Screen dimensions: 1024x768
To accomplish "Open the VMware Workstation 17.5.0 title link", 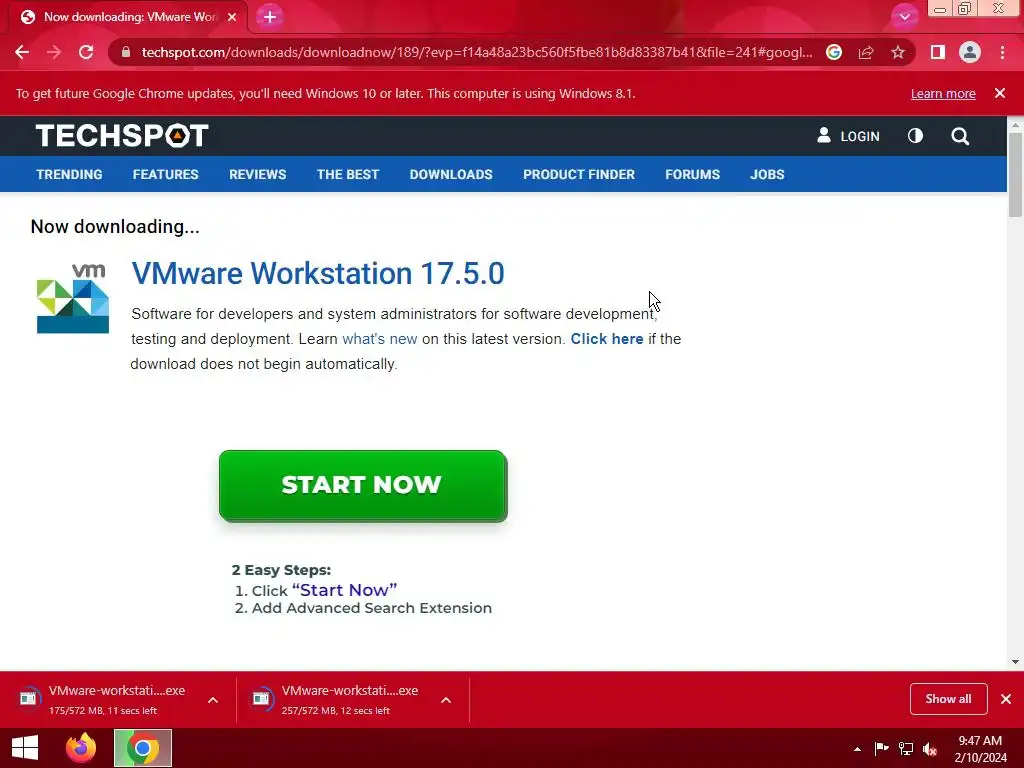I will tap(318, 273).
